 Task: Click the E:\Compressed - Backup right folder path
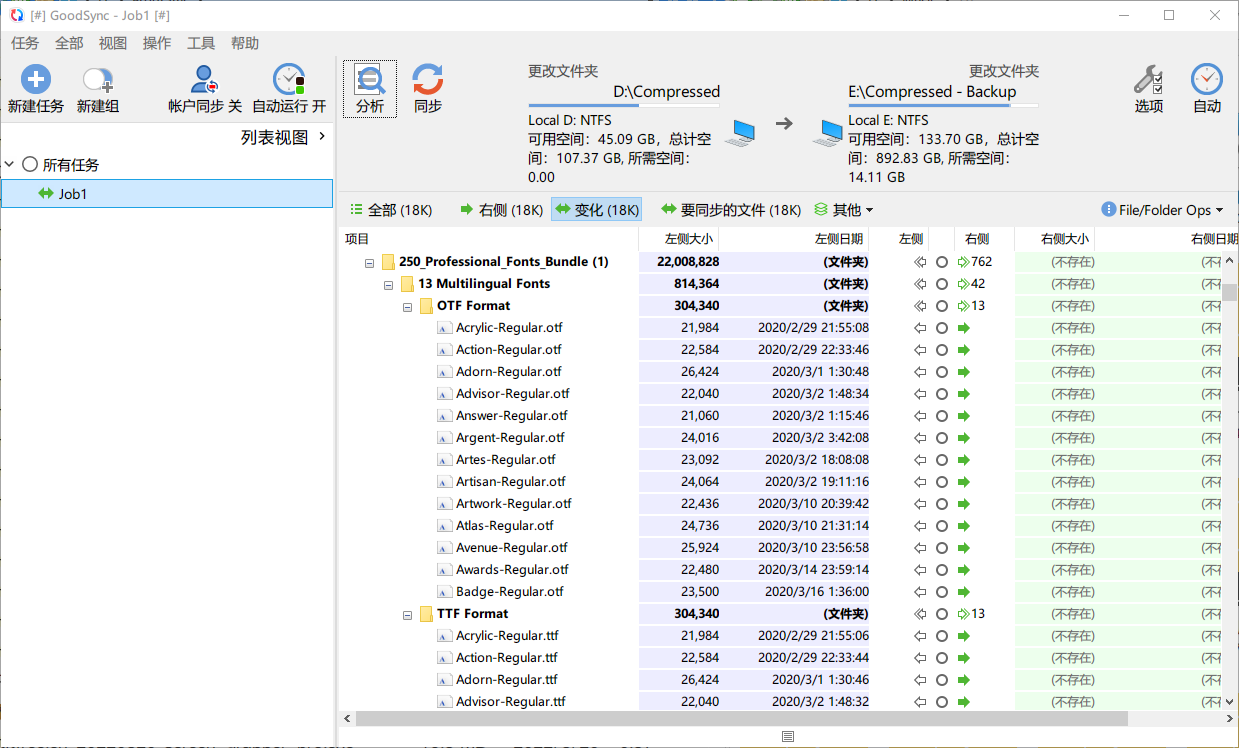(932, 92)
